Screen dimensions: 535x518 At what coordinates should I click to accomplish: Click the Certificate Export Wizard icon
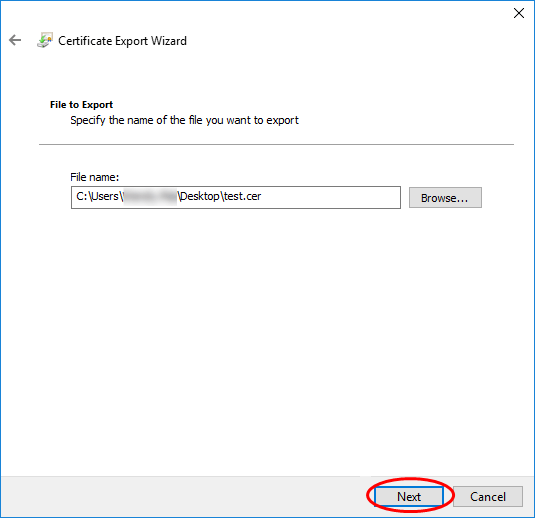click(x=45, y=40)
